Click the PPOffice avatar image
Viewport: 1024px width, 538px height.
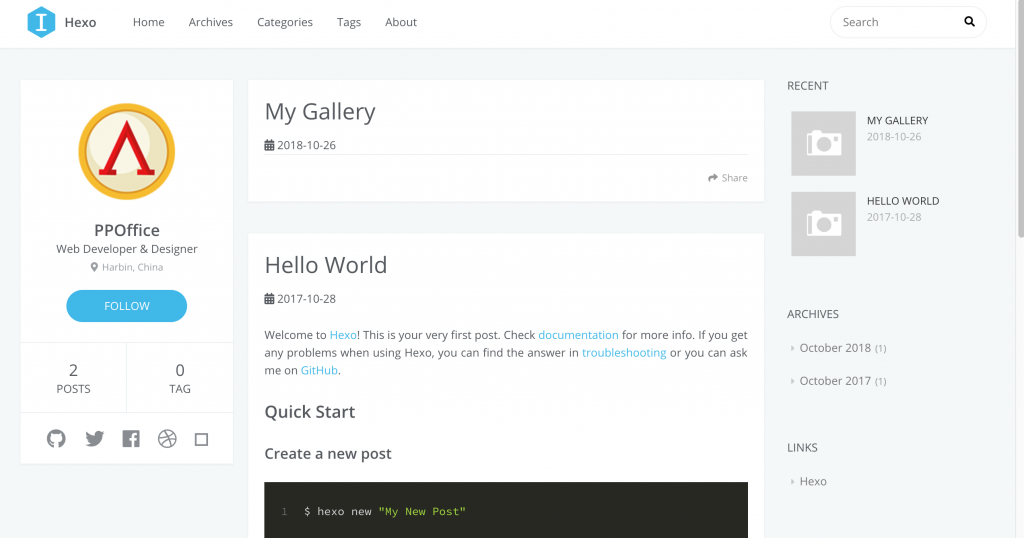(127, 151)
